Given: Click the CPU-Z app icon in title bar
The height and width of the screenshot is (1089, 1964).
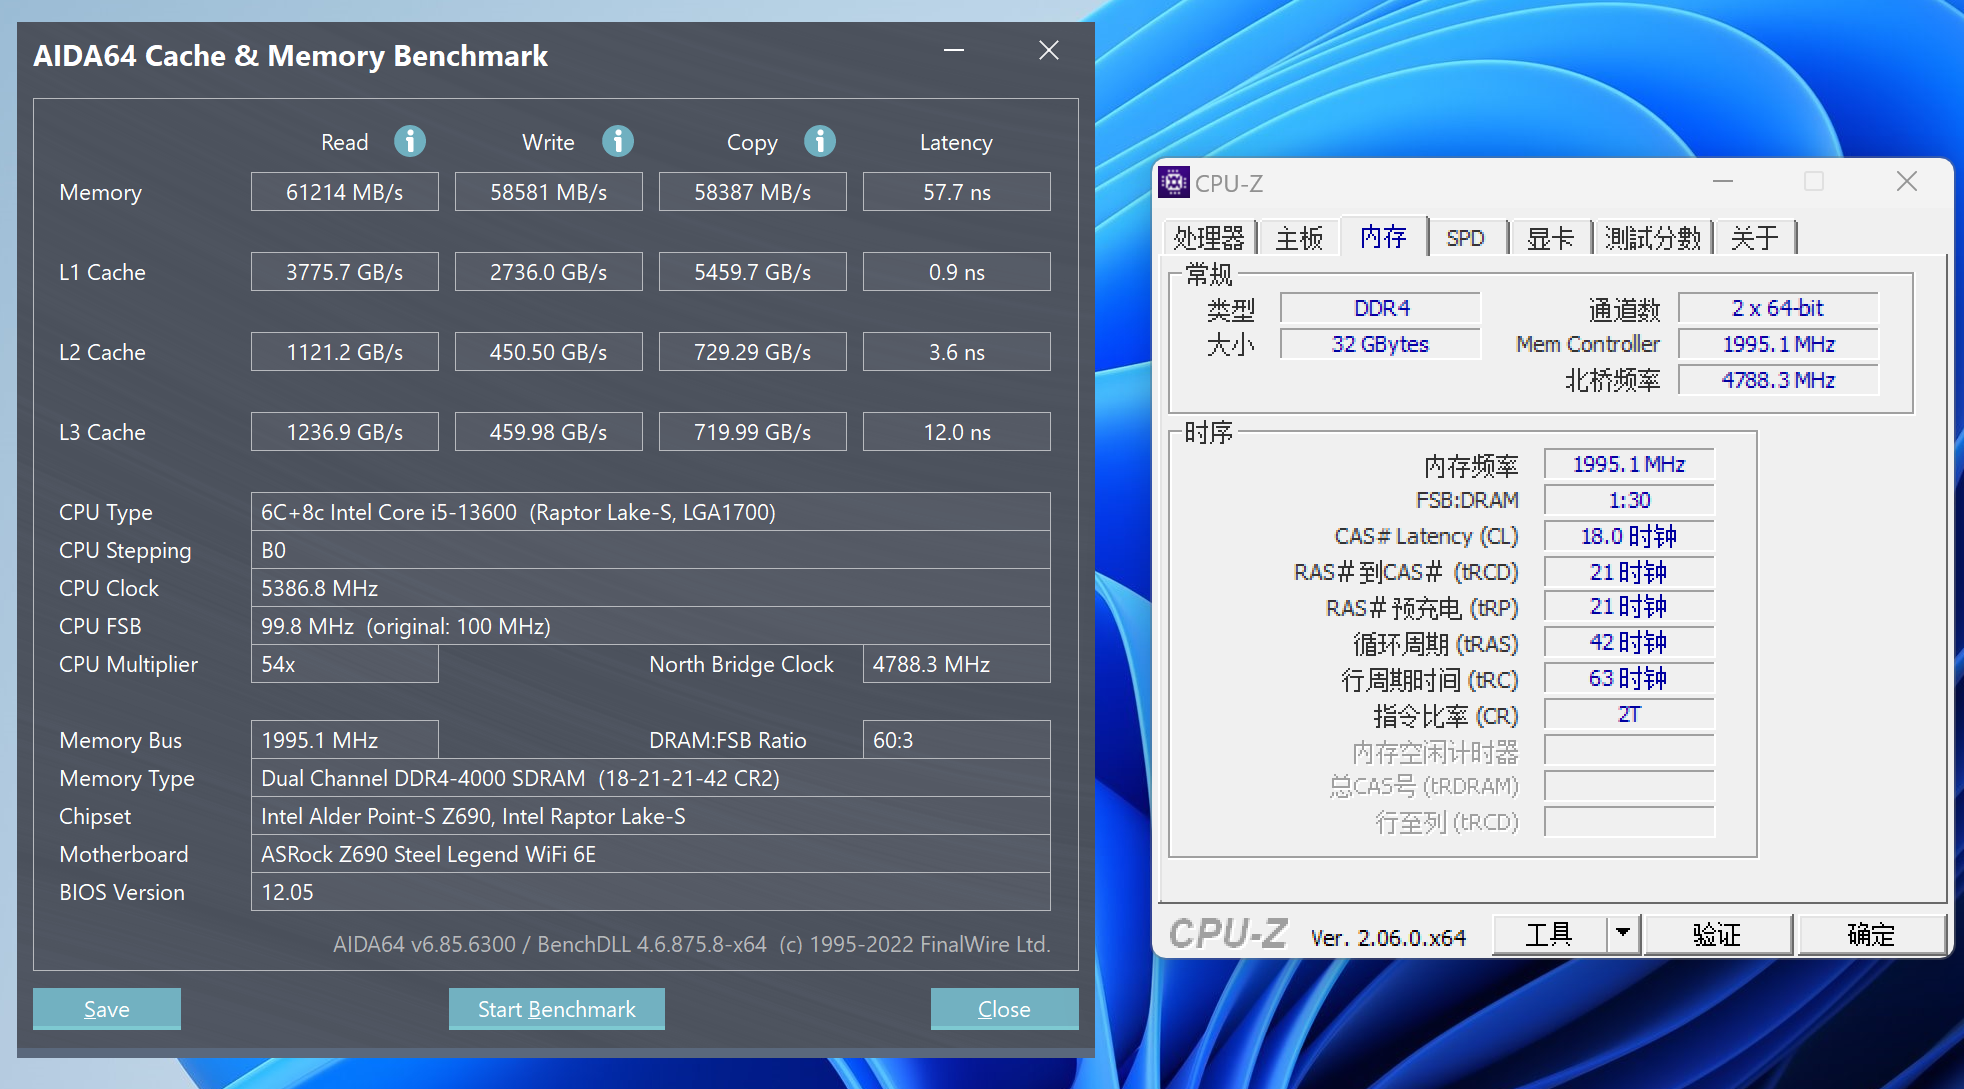Looking at the screenshot, I should click(1174, 182).
